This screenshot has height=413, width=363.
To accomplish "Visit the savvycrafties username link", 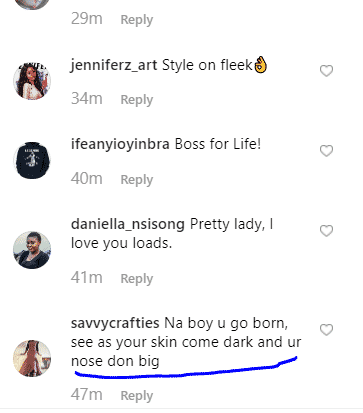I will [115, 323].
